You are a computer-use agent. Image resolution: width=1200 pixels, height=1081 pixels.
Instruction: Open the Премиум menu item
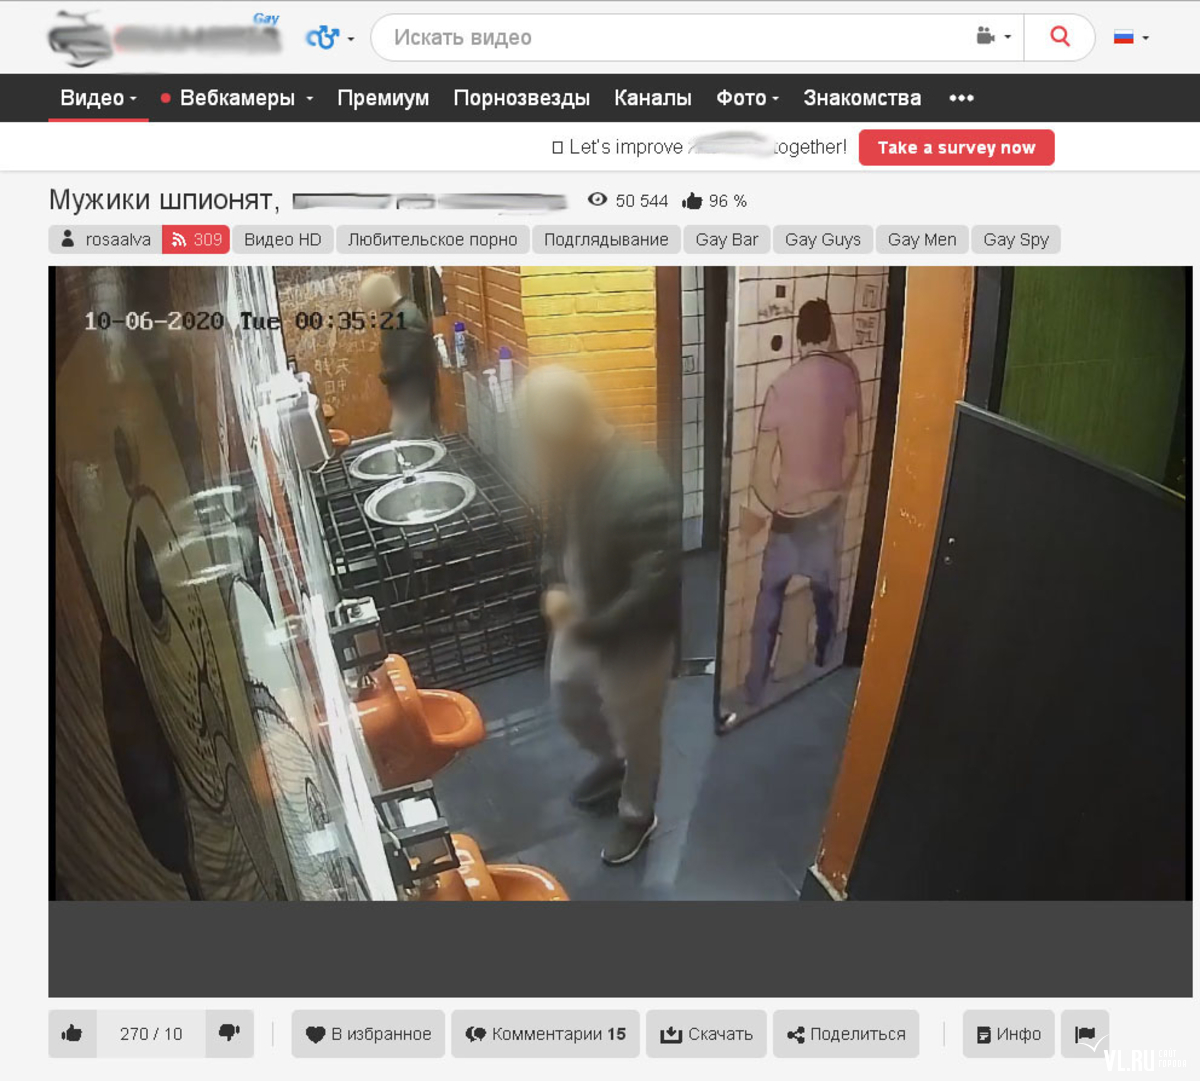[x=383, y=98]
